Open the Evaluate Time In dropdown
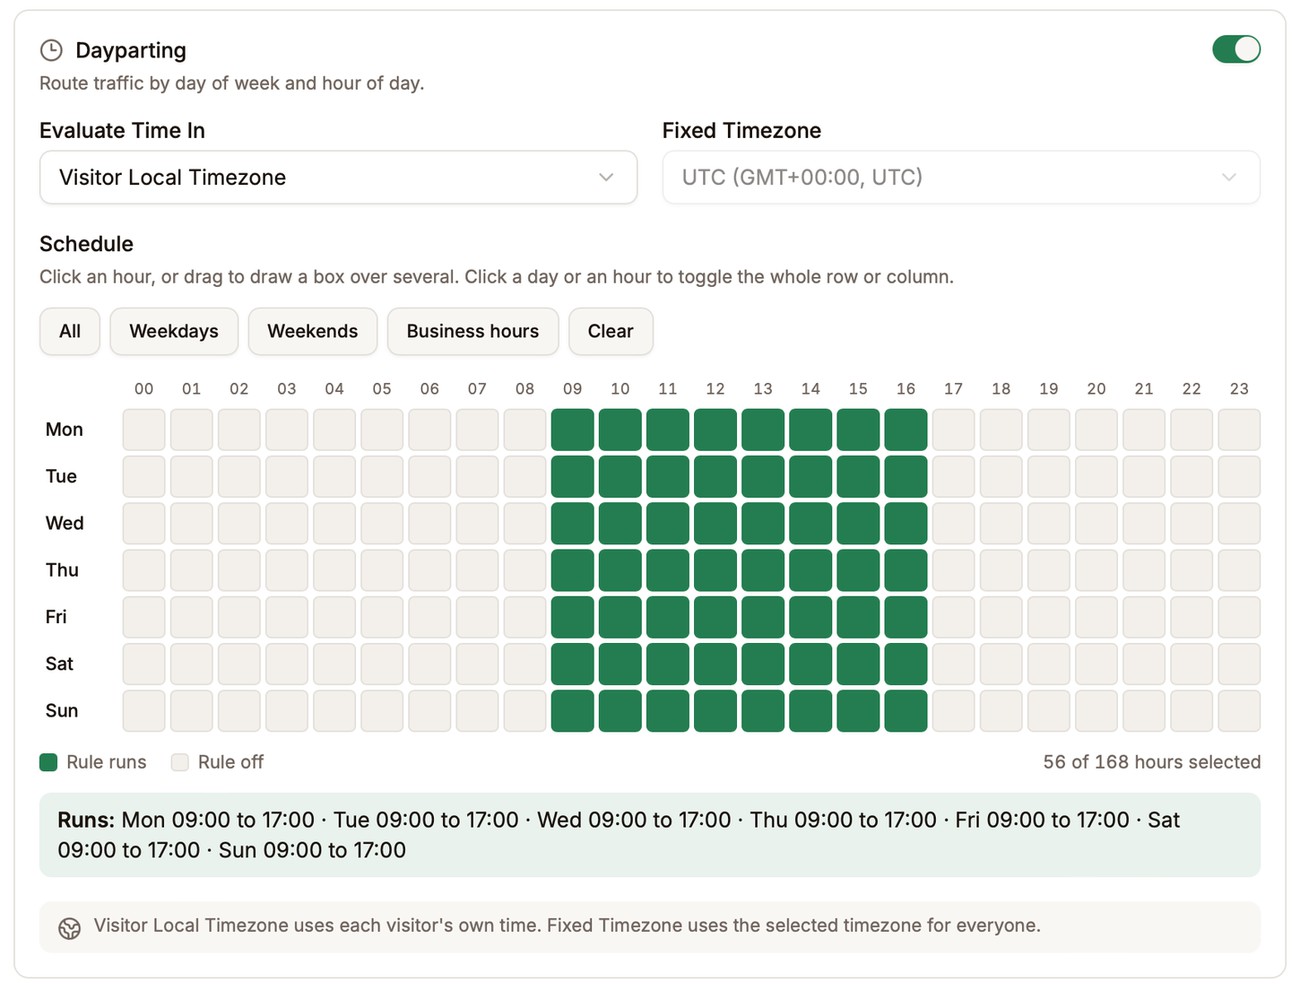 pyautogui.click(x=338, y=177)
